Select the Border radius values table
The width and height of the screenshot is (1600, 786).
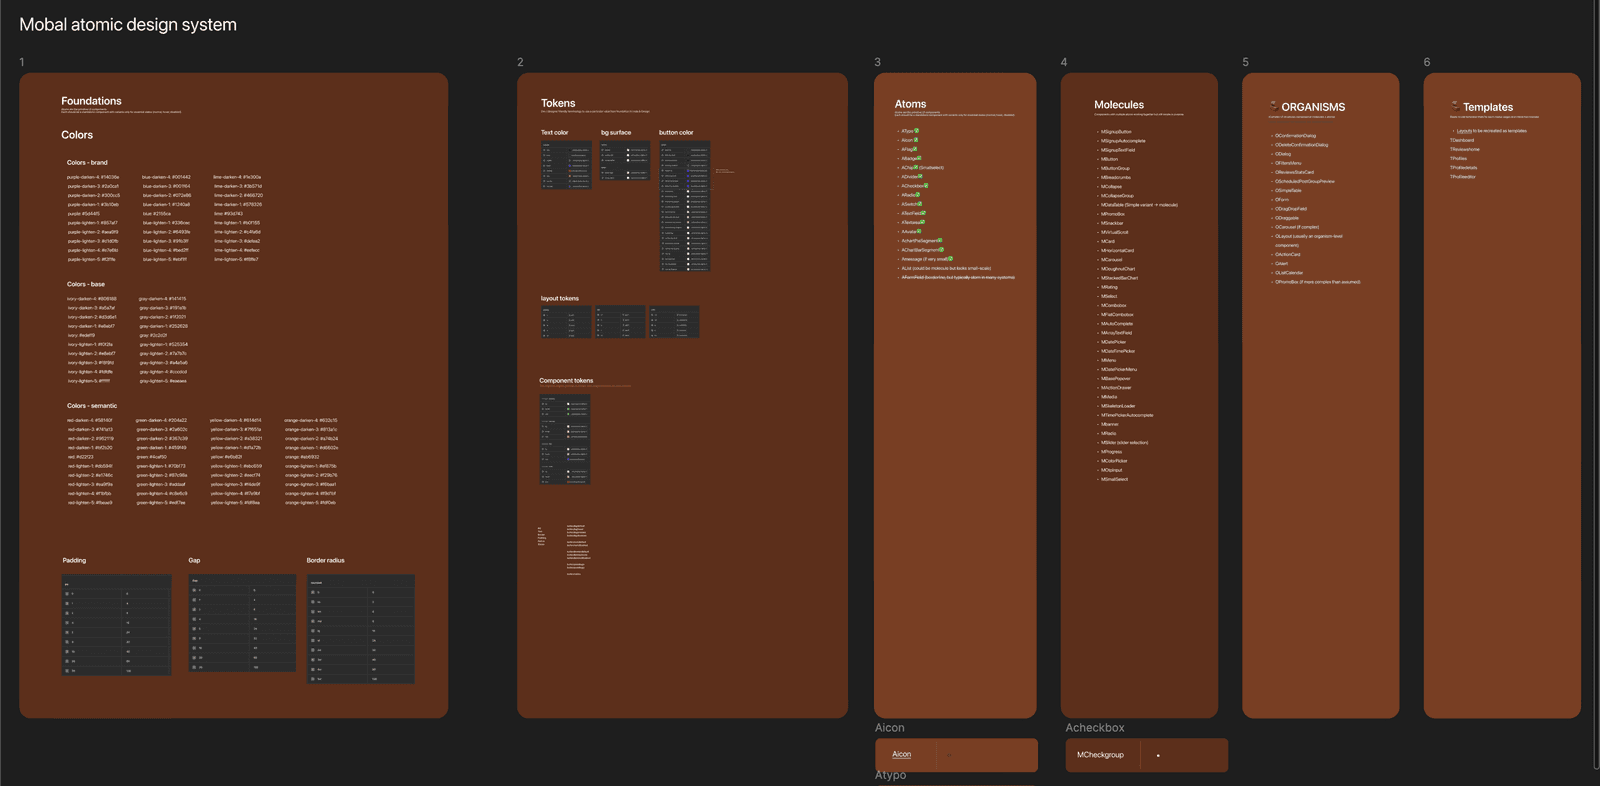click(360, 629)
